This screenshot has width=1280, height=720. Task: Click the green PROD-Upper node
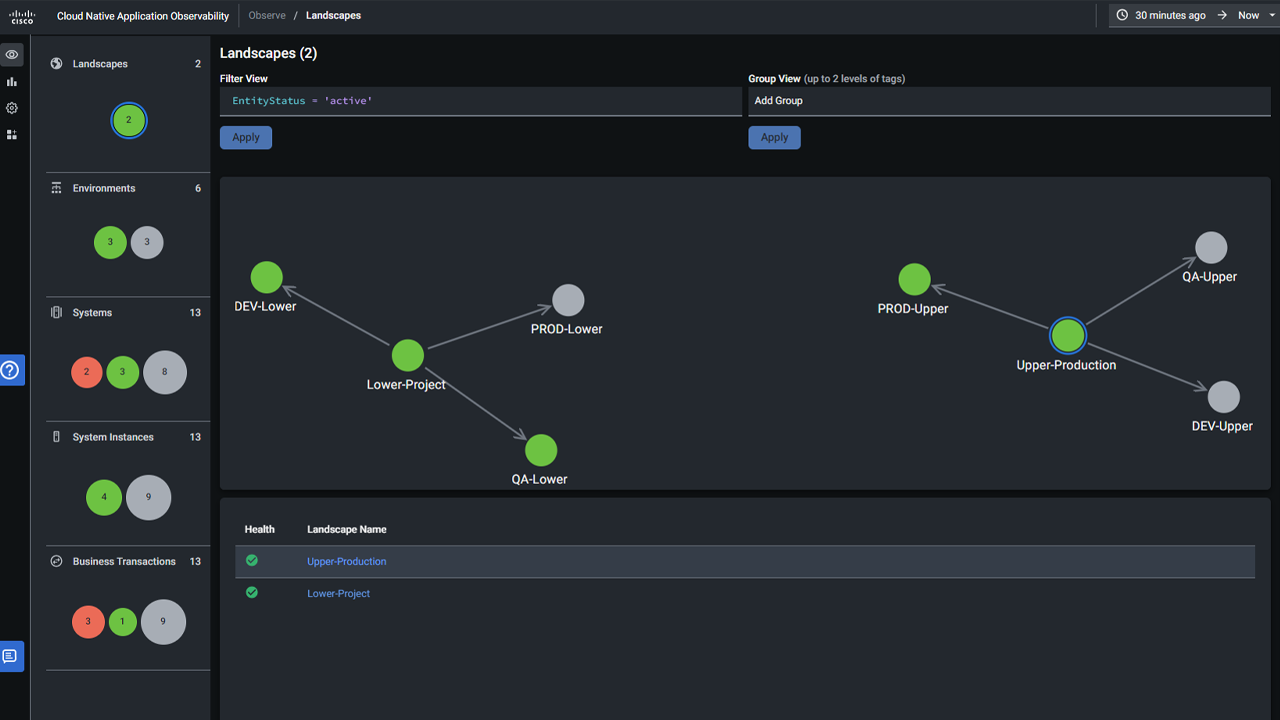(x=915, y=279)
